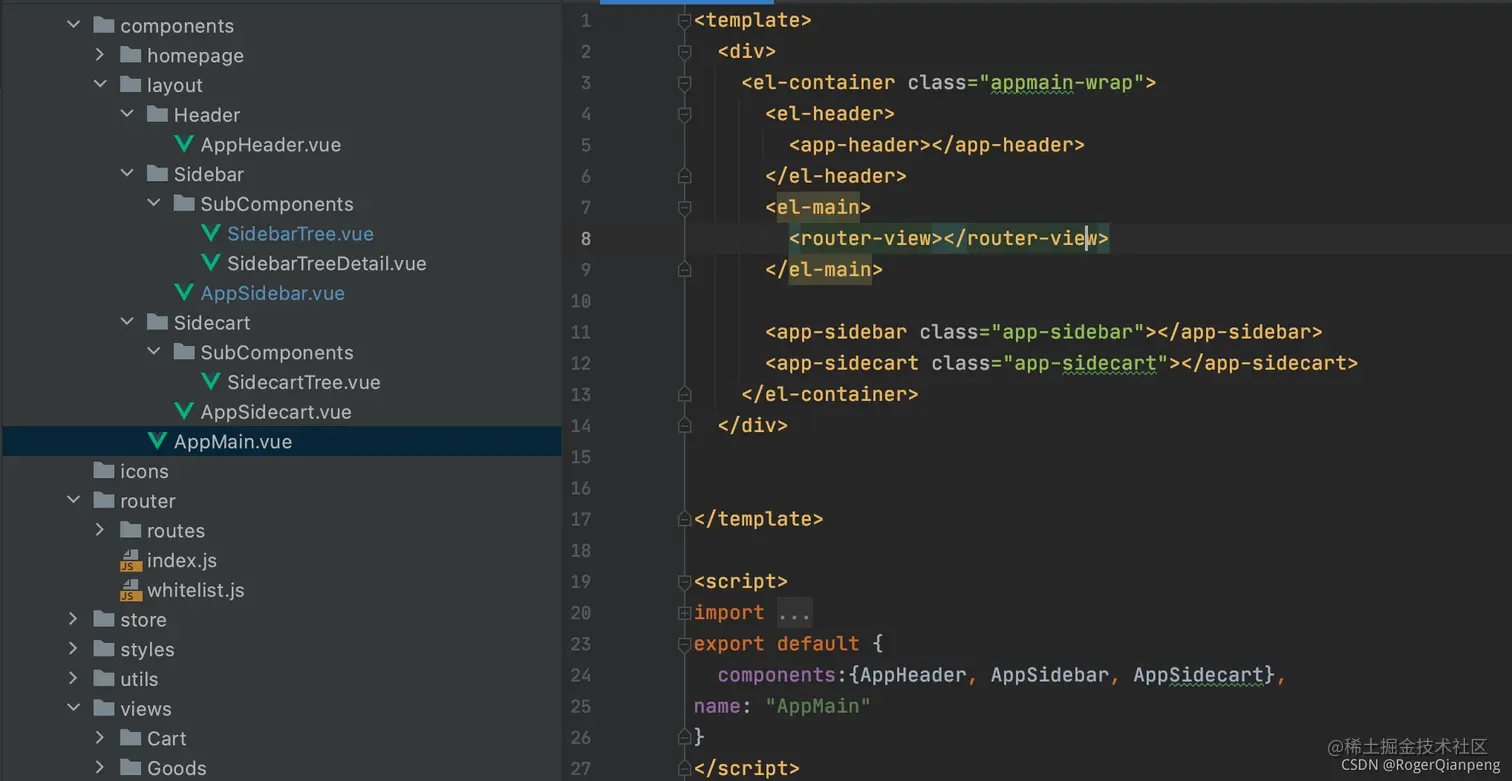Expand the homepage folder with its chevron
1512x781 pixels.
[100, 55]
